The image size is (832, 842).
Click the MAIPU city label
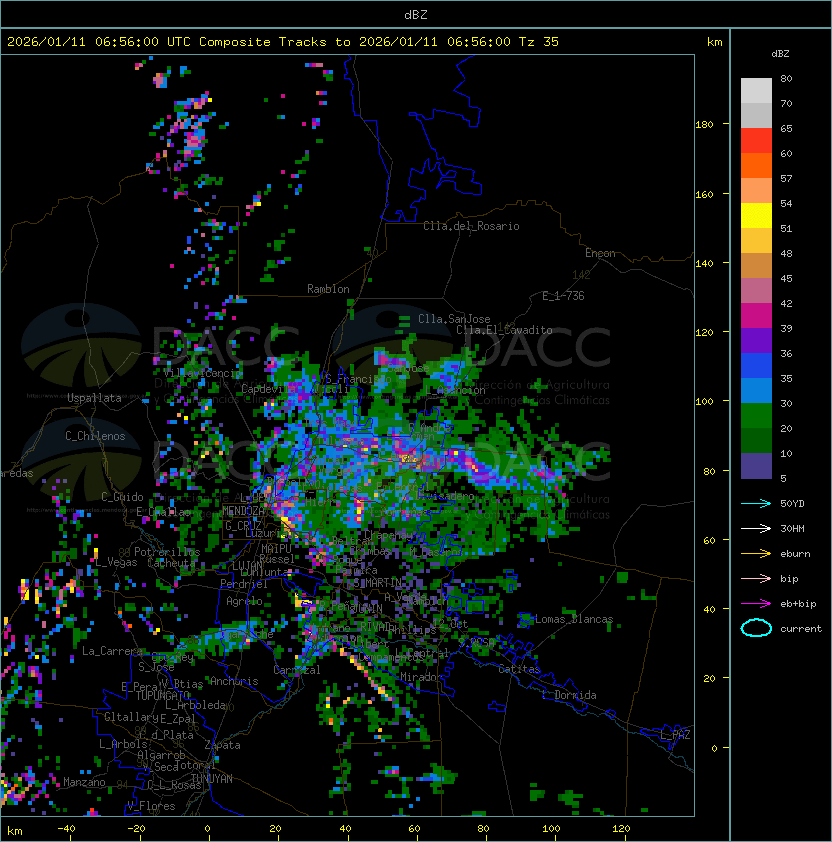(276, 549)
